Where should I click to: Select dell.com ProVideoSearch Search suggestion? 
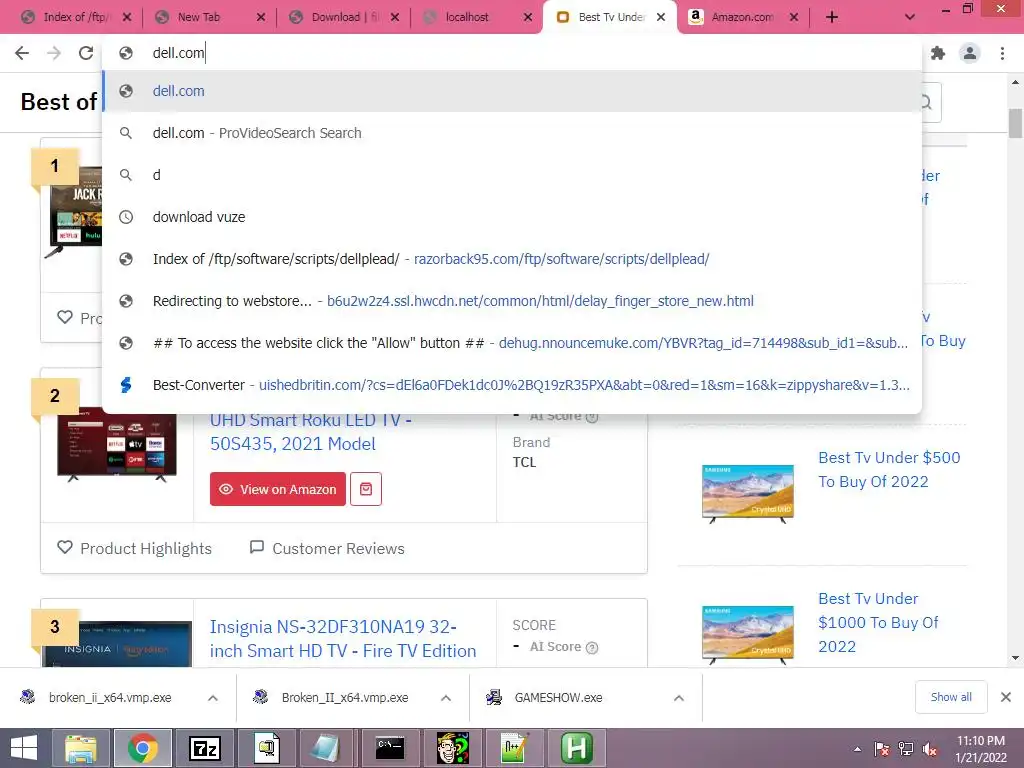tap(513, 133)
